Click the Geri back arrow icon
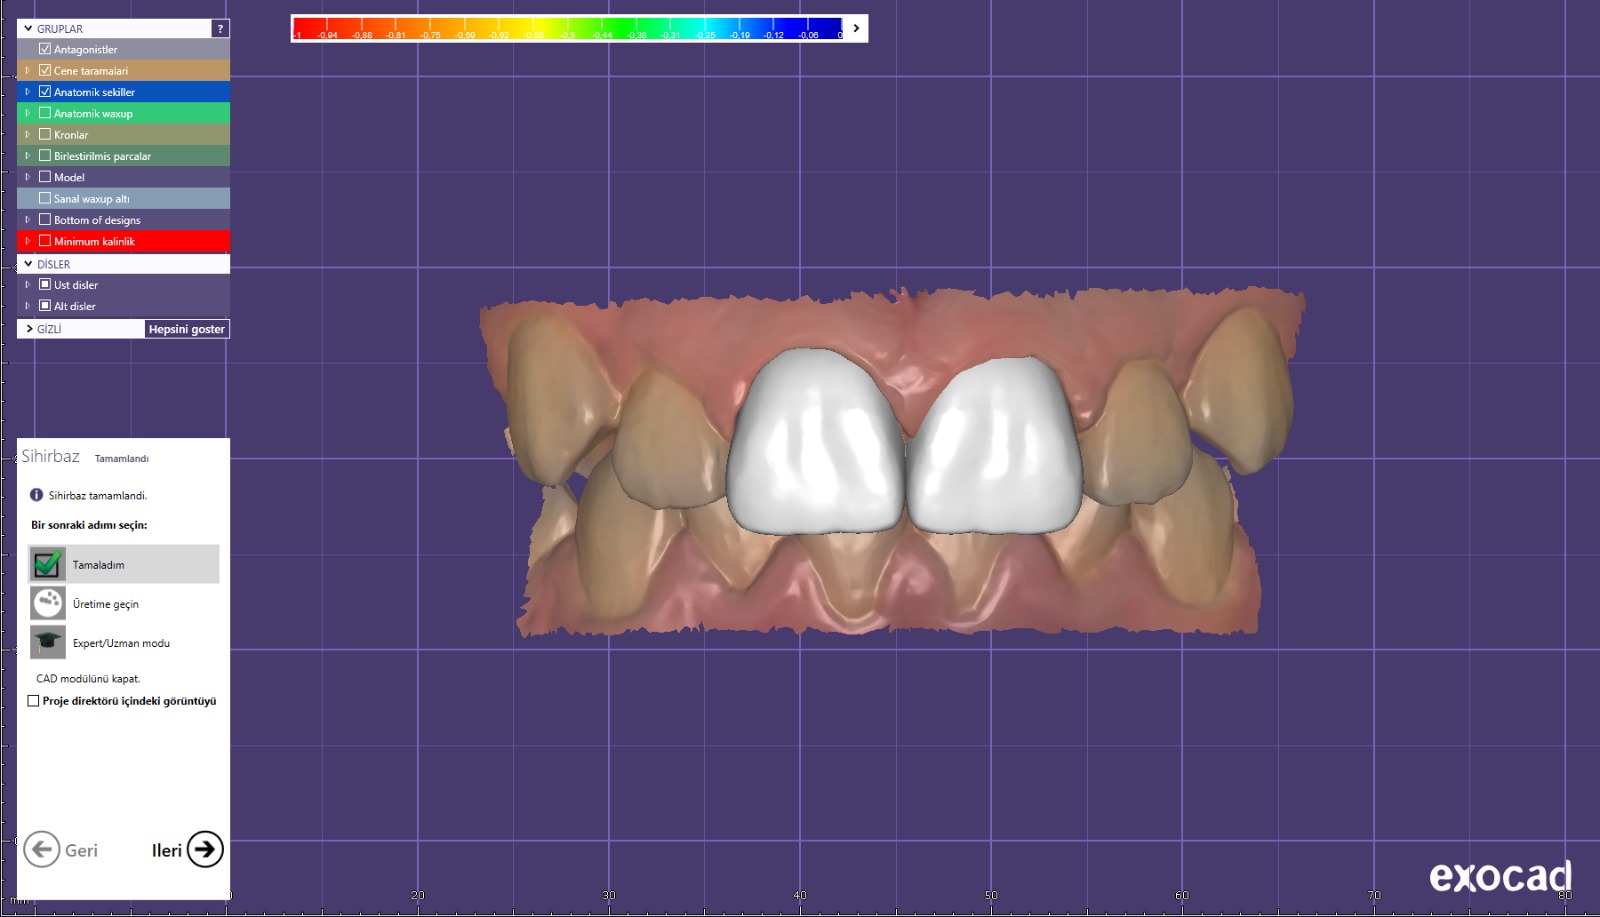Screen dimensions: 1600x917 (x=42, y=850)
